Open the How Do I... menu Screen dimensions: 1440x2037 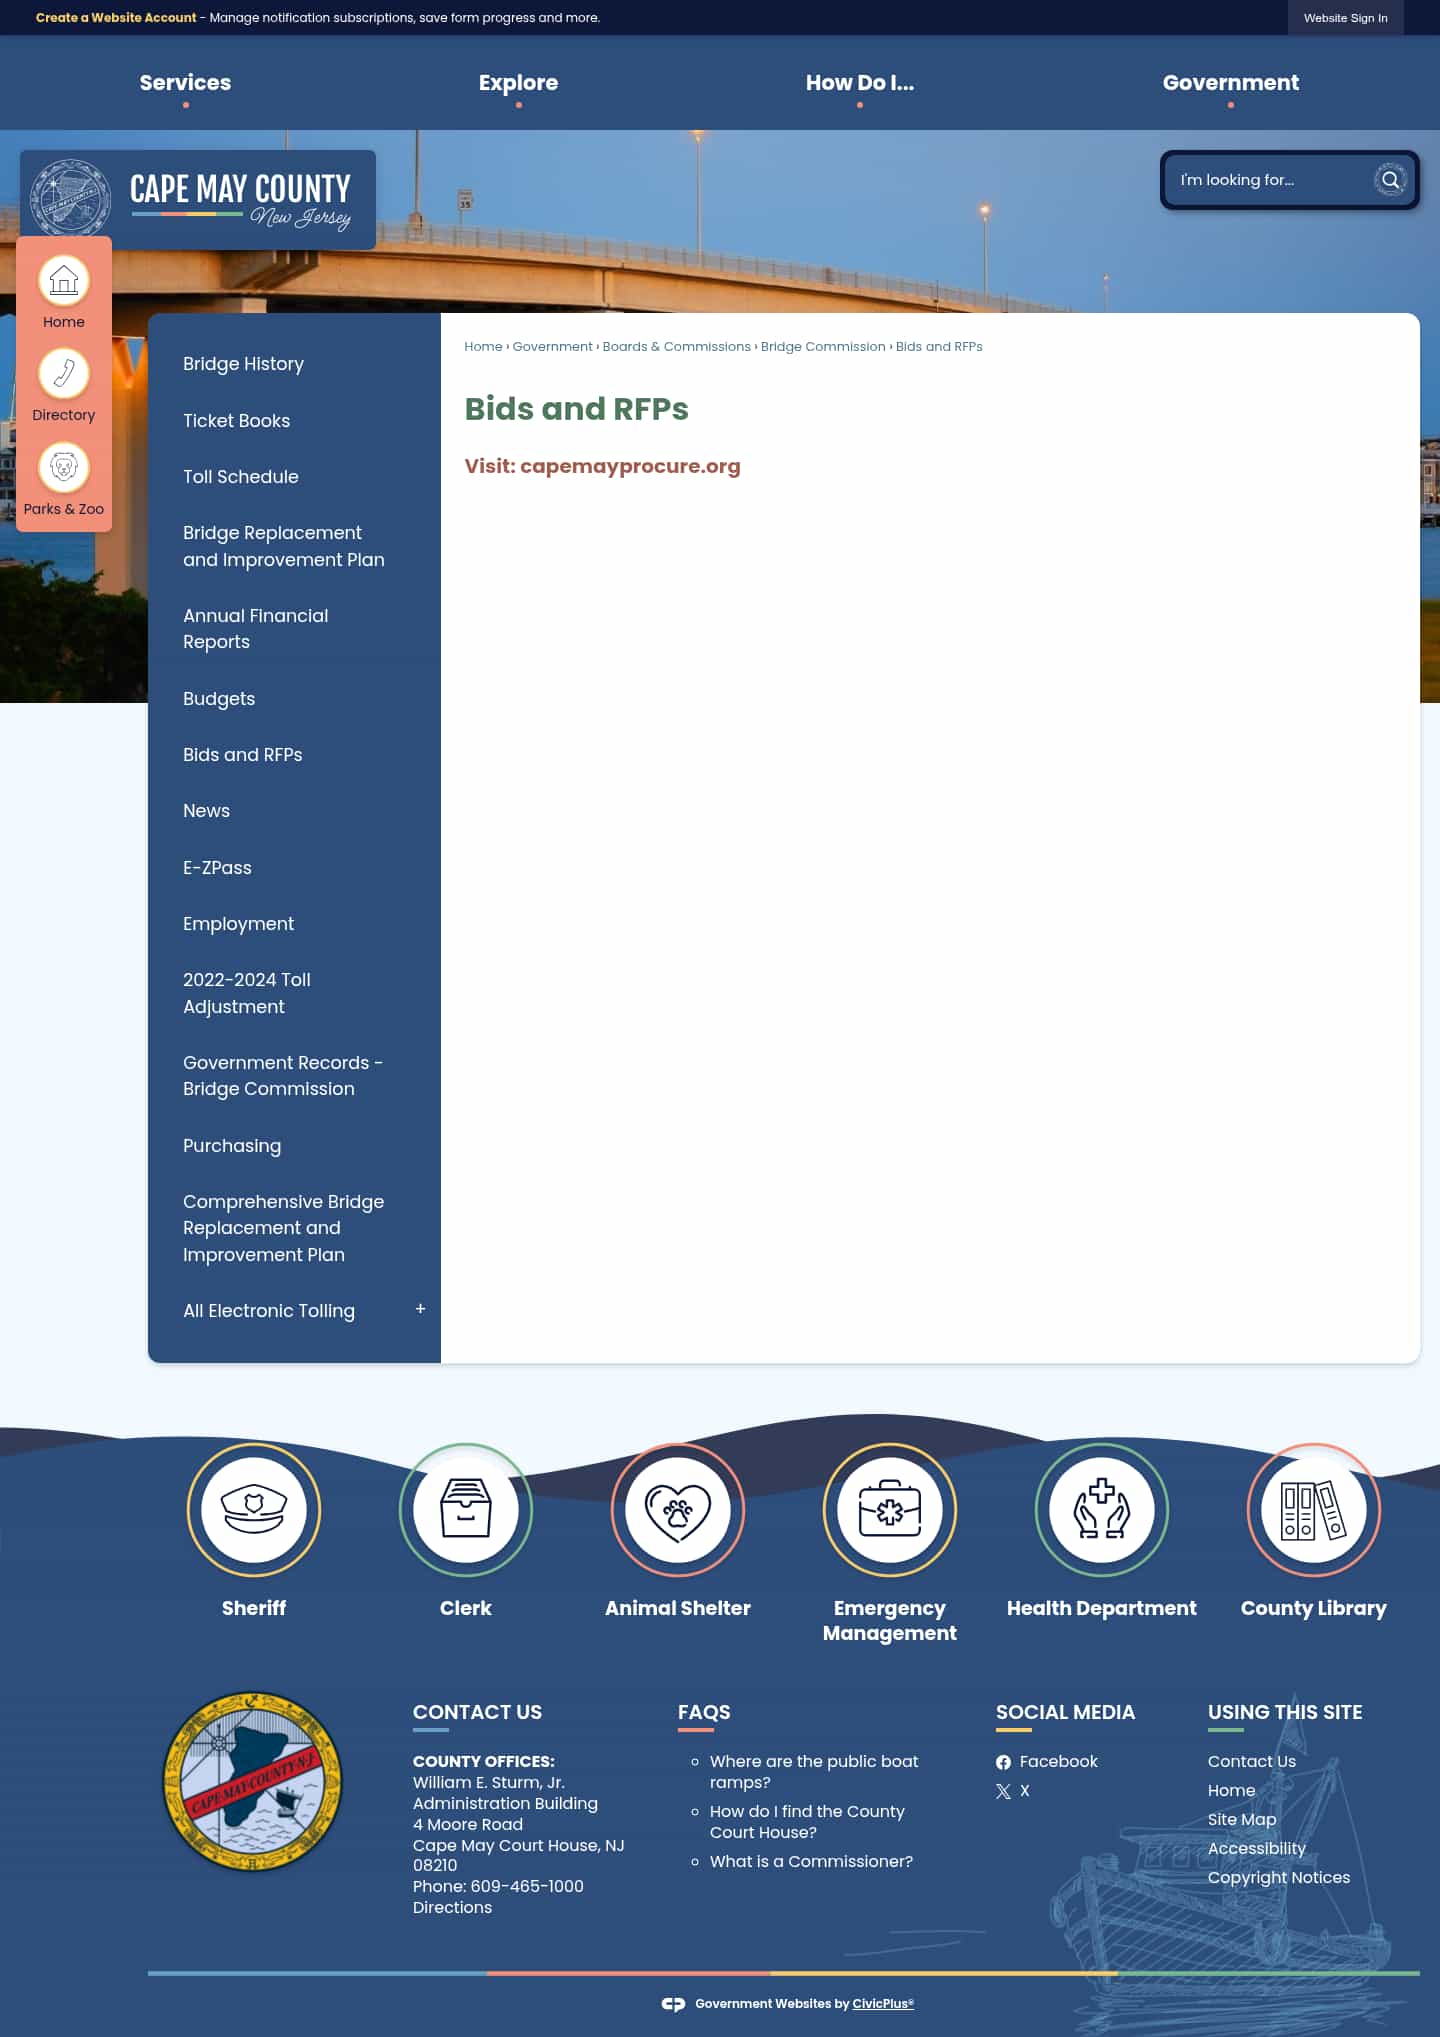(x=860, y=83)
